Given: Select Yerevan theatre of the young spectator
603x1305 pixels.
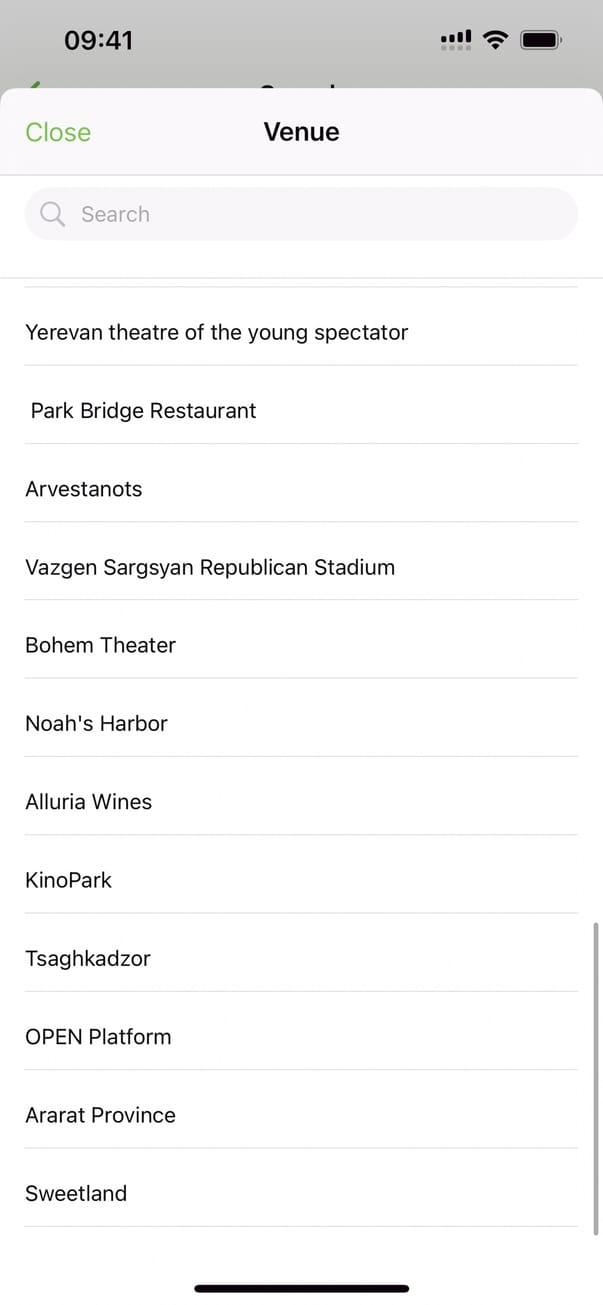Looking at the screenshot, I should 217,332.
